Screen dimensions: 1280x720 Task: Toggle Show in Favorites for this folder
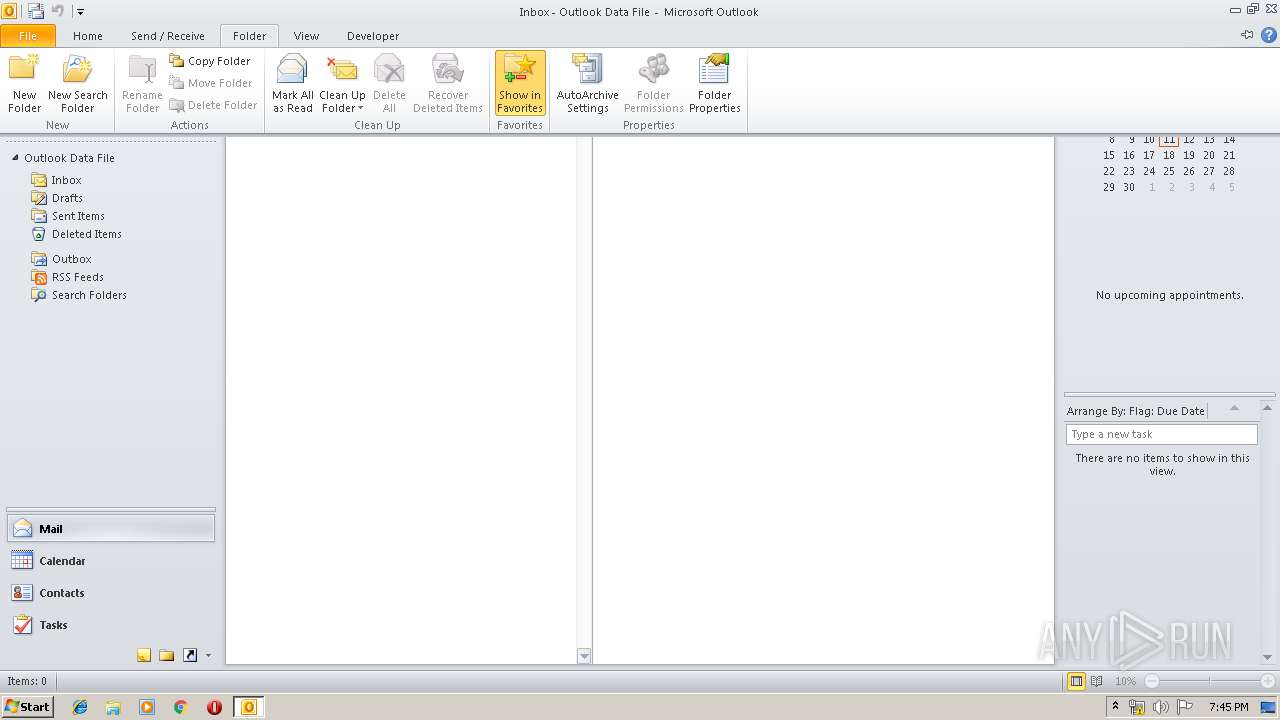520,84
